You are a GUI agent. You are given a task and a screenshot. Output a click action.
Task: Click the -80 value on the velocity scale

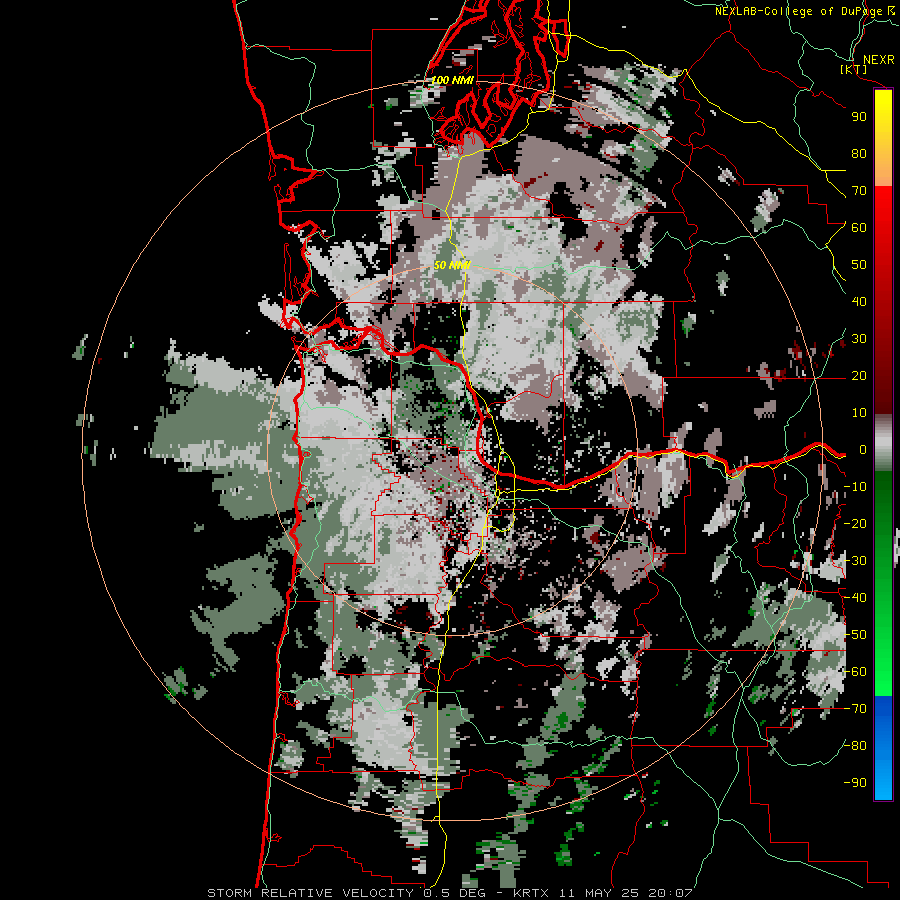click(855, 746)
